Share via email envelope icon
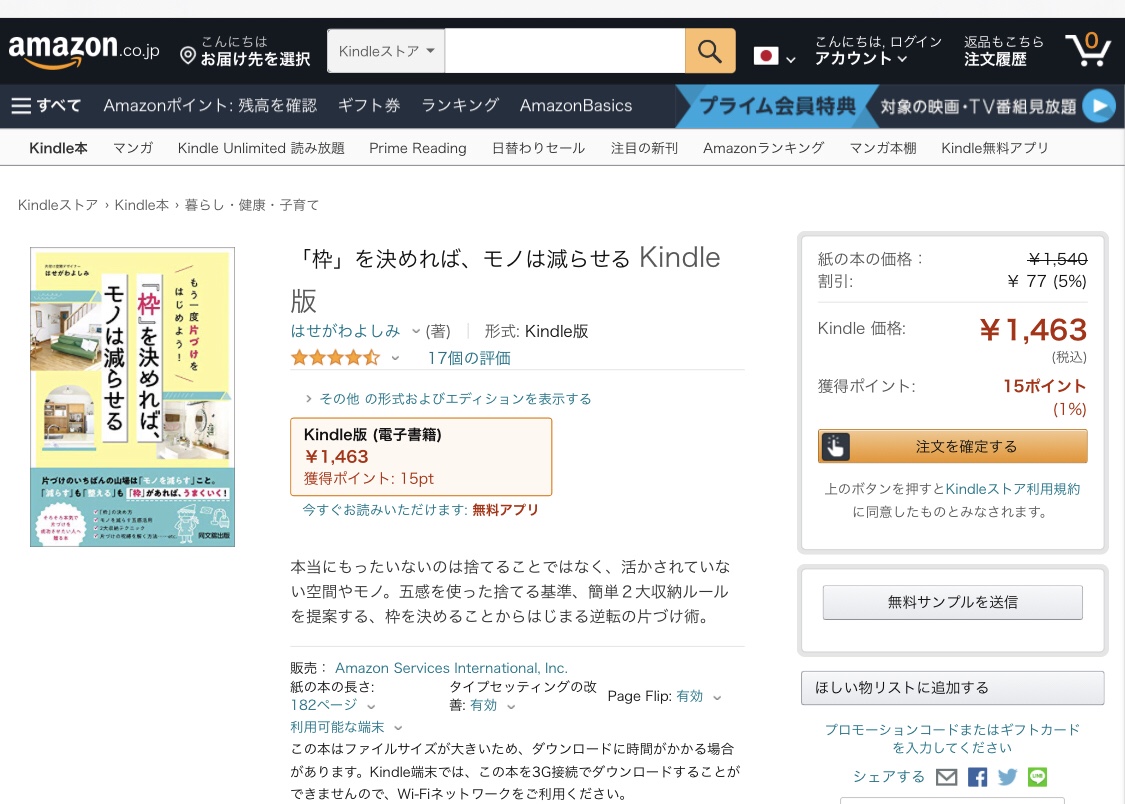Viewport: 1125px width, 804px height. click(946, 777)
